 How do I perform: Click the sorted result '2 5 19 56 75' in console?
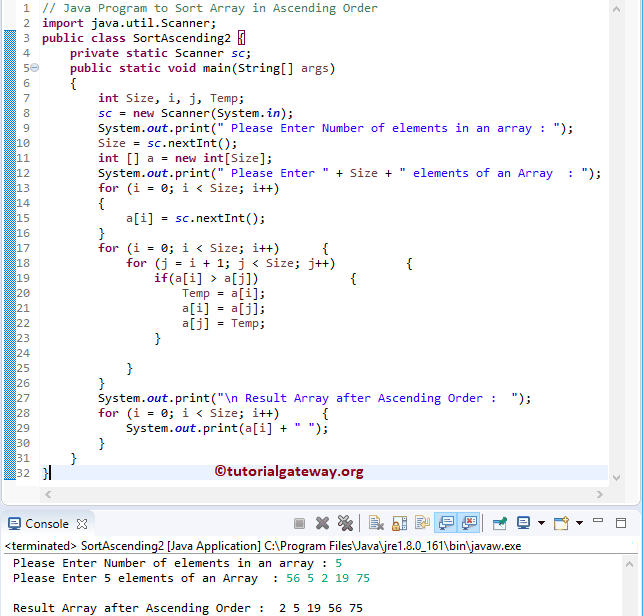point(321,608)
